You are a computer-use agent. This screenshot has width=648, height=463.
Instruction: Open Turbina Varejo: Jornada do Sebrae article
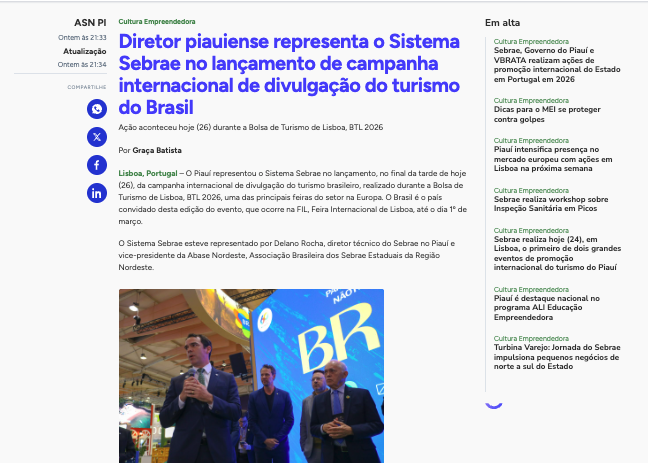pos(557,357)
